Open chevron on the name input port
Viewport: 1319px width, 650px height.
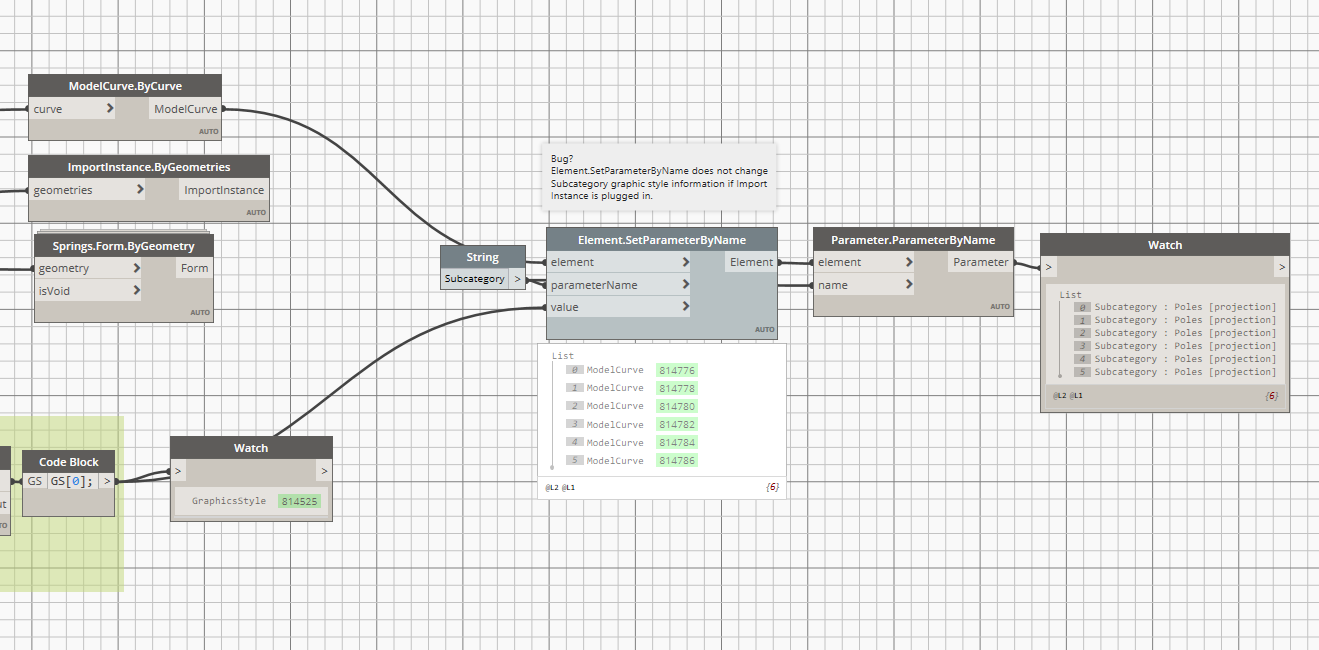pos(908,285)
